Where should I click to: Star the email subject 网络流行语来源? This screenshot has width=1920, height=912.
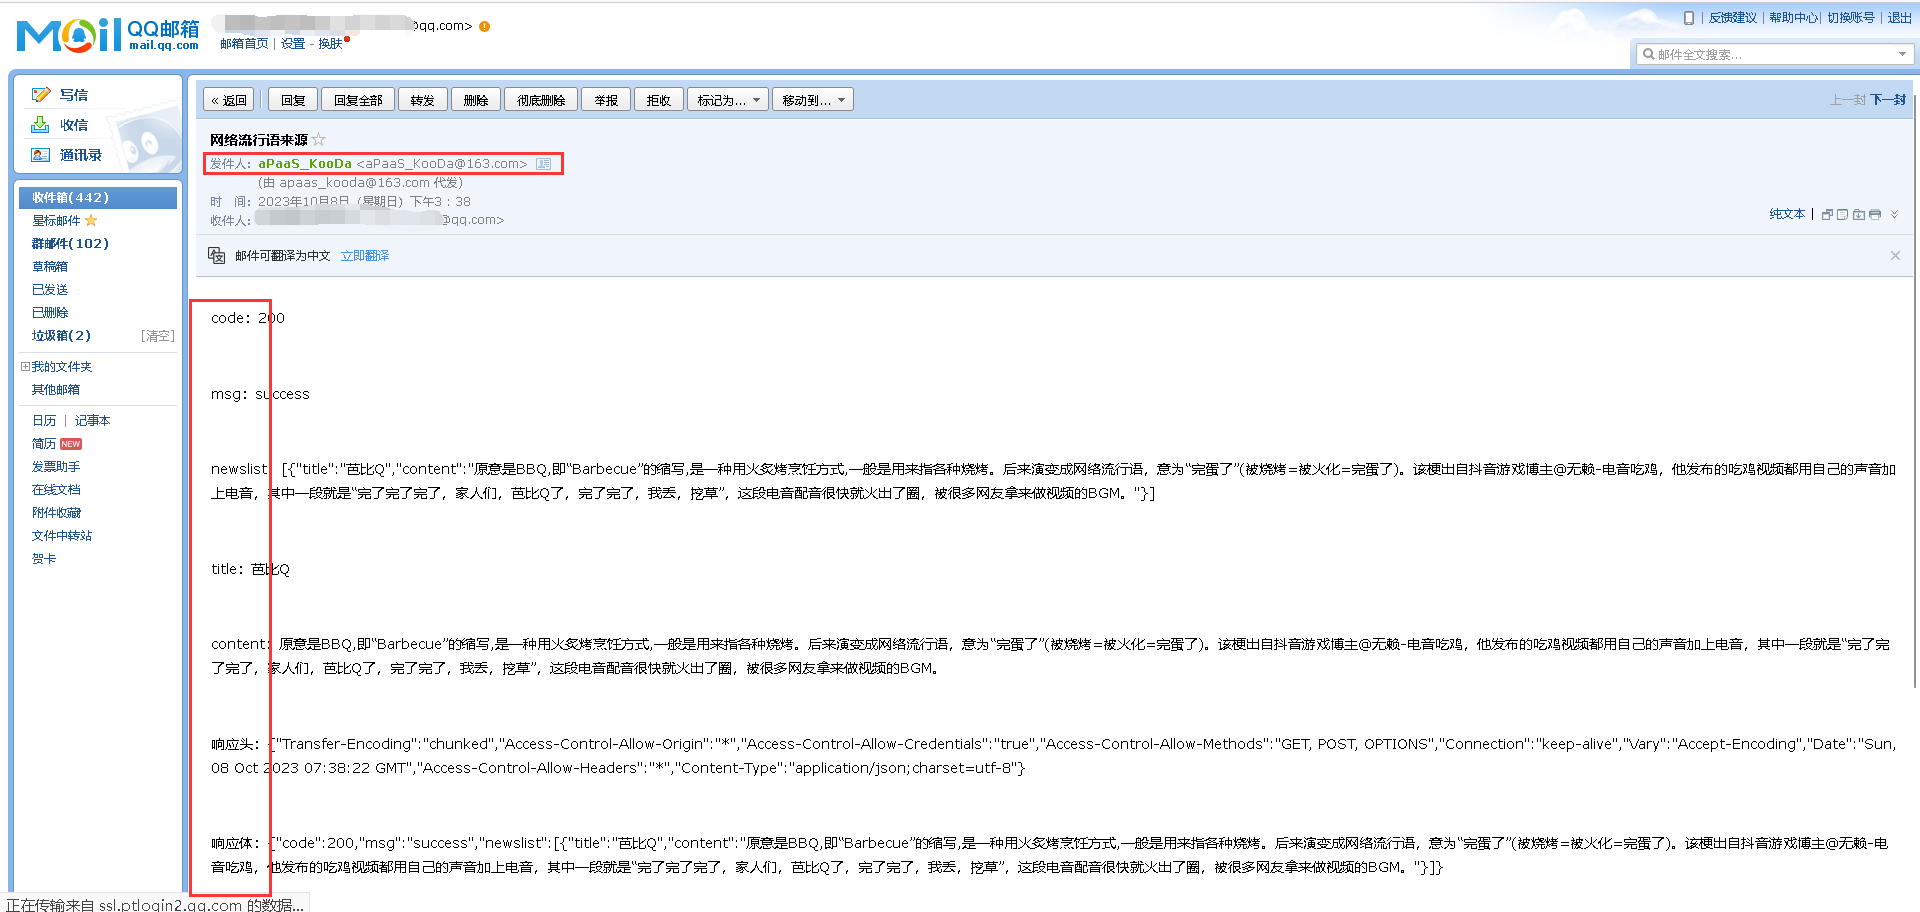pyautogui.click(x=318, y=139)
